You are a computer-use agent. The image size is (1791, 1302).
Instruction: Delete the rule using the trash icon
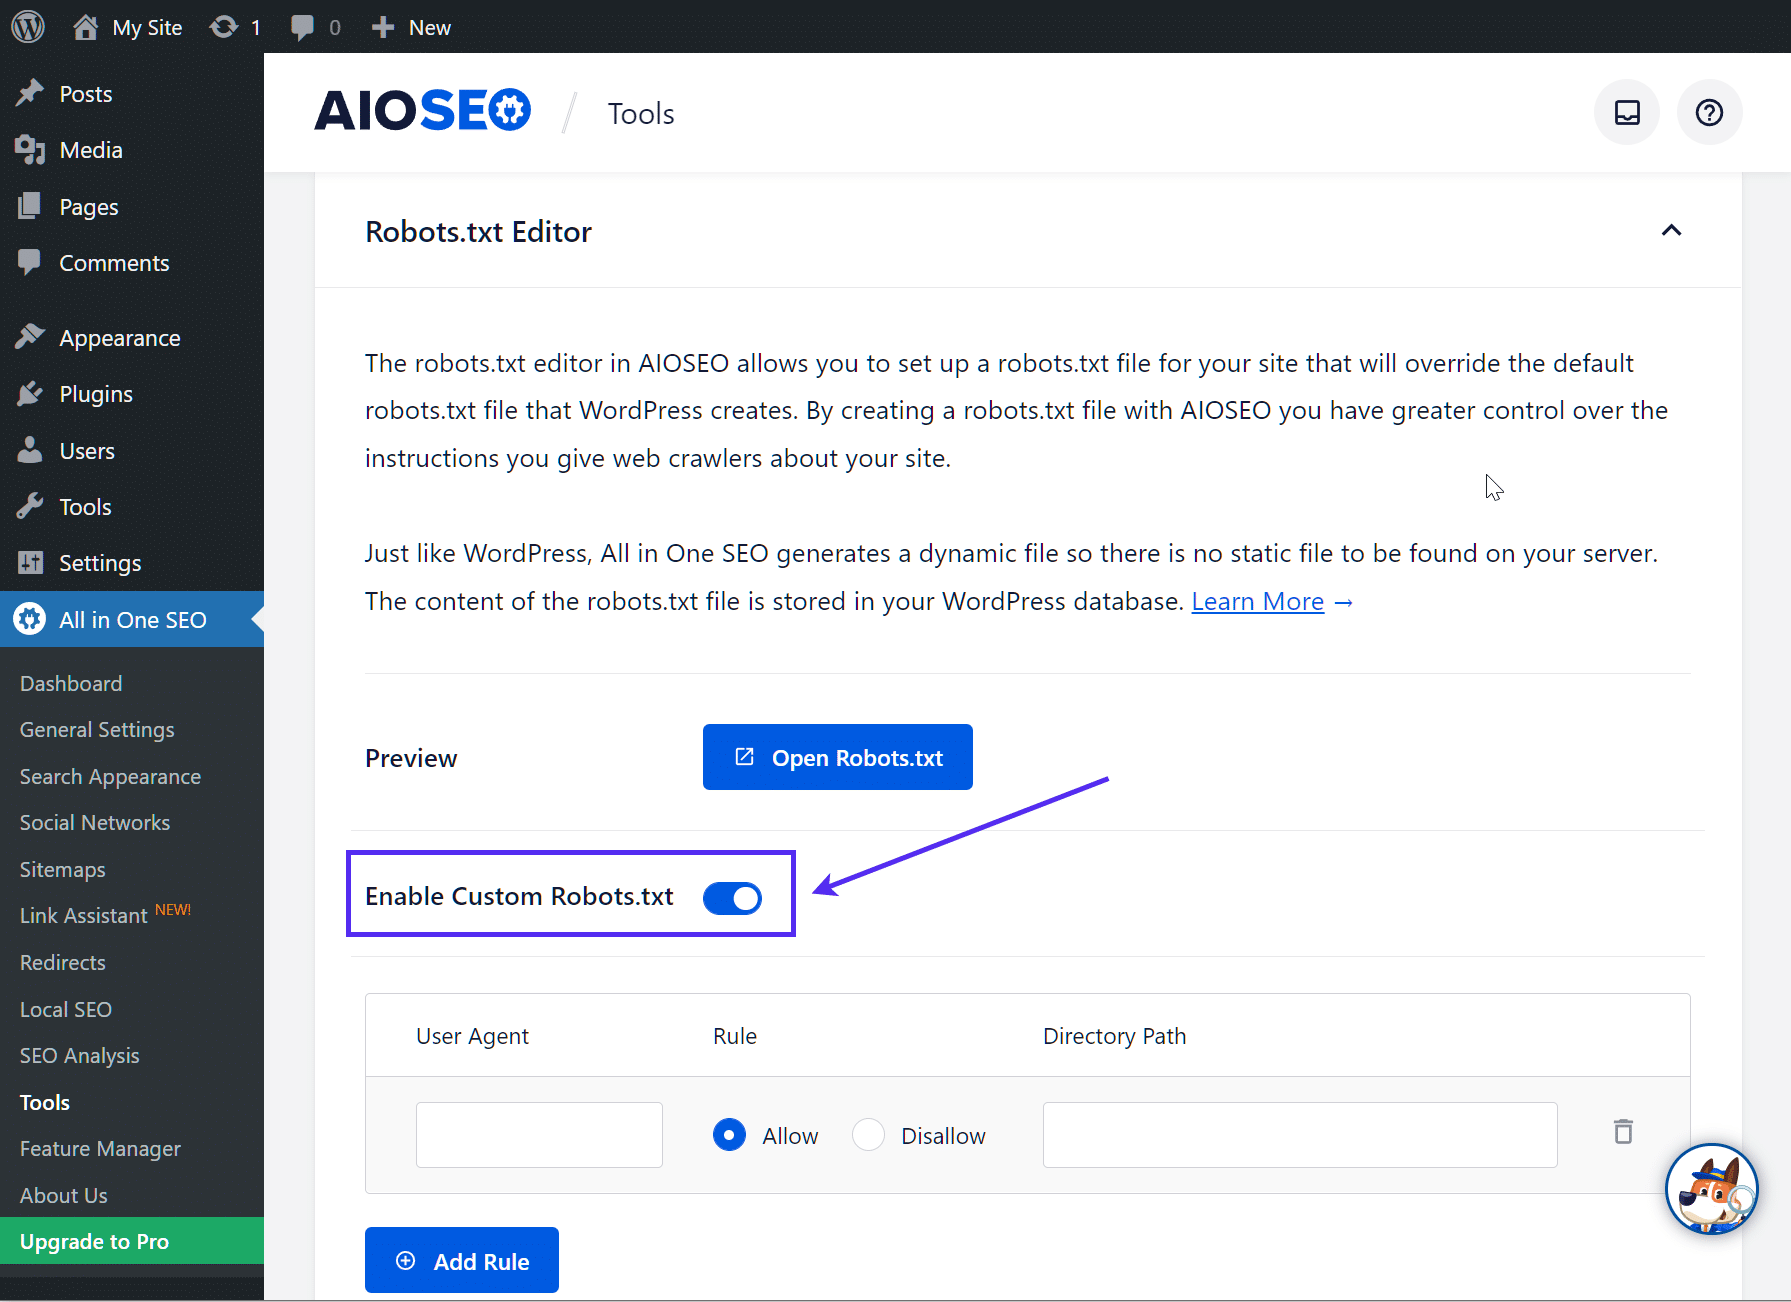1622,1132
